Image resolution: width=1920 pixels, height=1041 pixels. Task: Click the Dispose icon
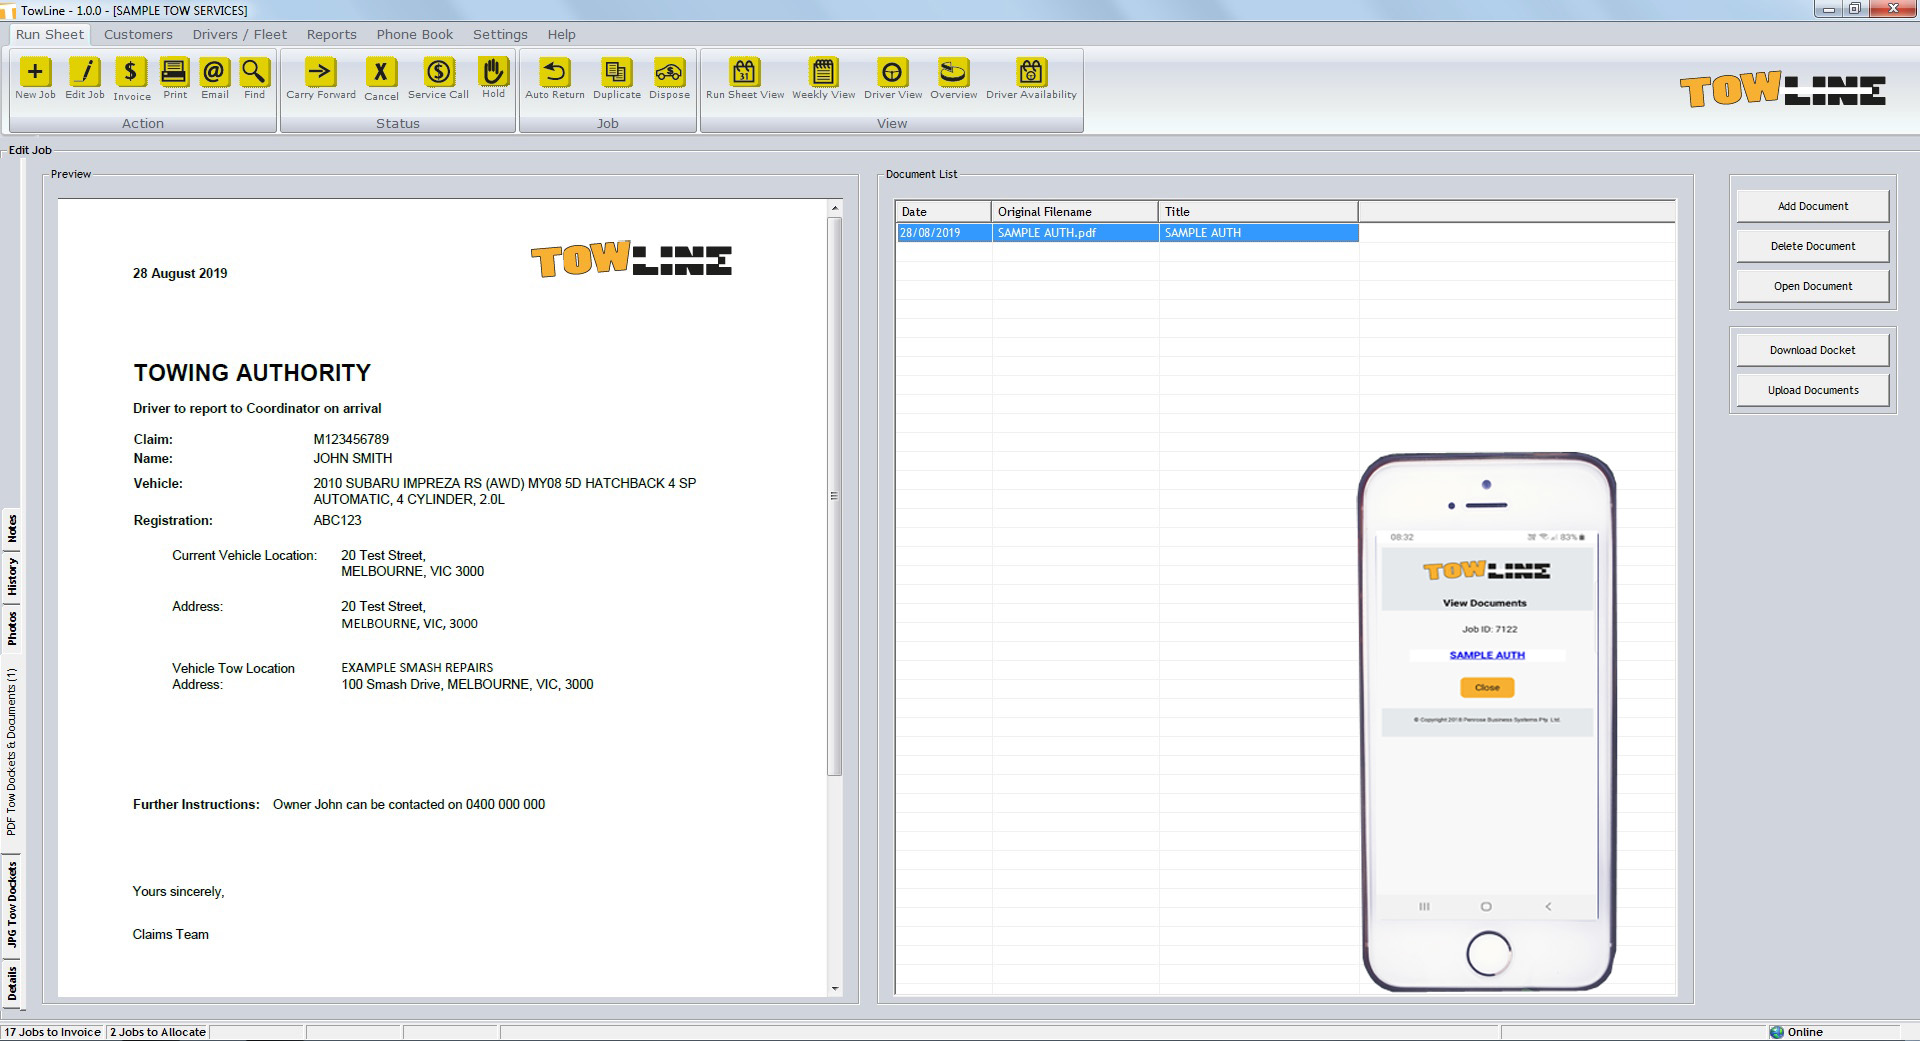click(x=669, y=72)
